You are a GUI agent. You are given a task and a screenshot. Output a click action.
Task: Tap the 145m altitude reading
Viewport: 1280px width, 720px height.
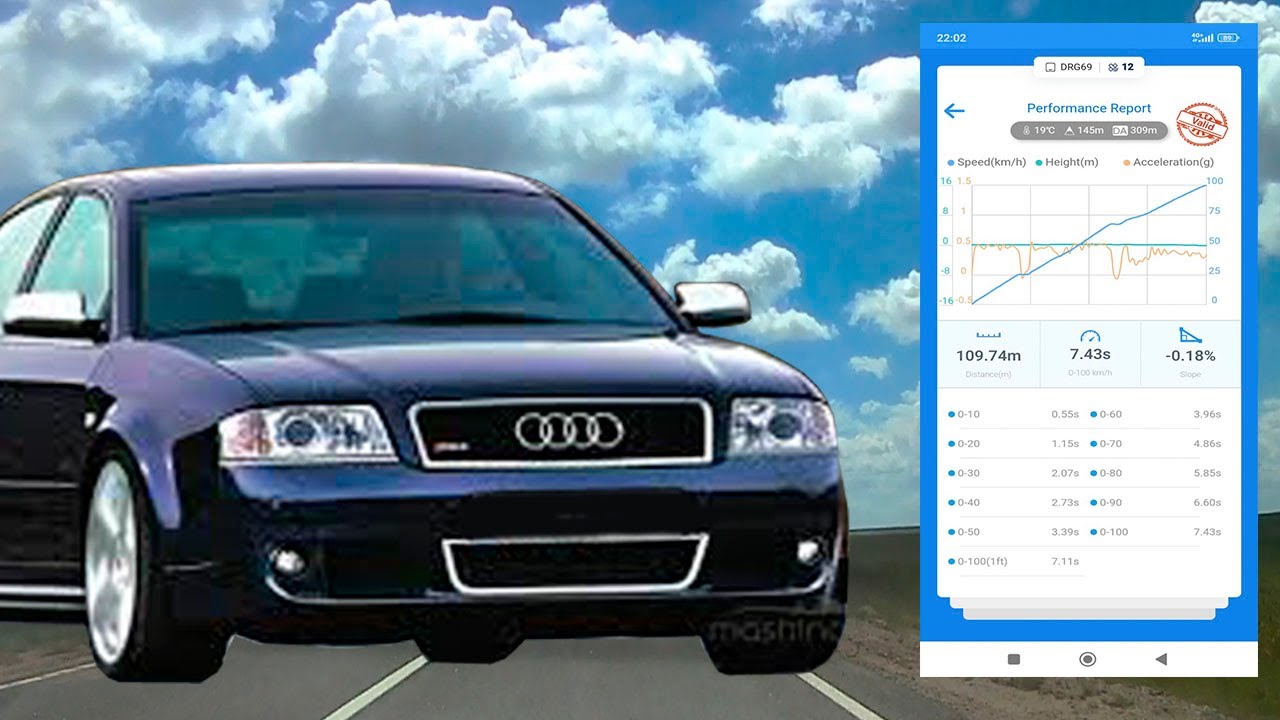(x=1083, y=130)
